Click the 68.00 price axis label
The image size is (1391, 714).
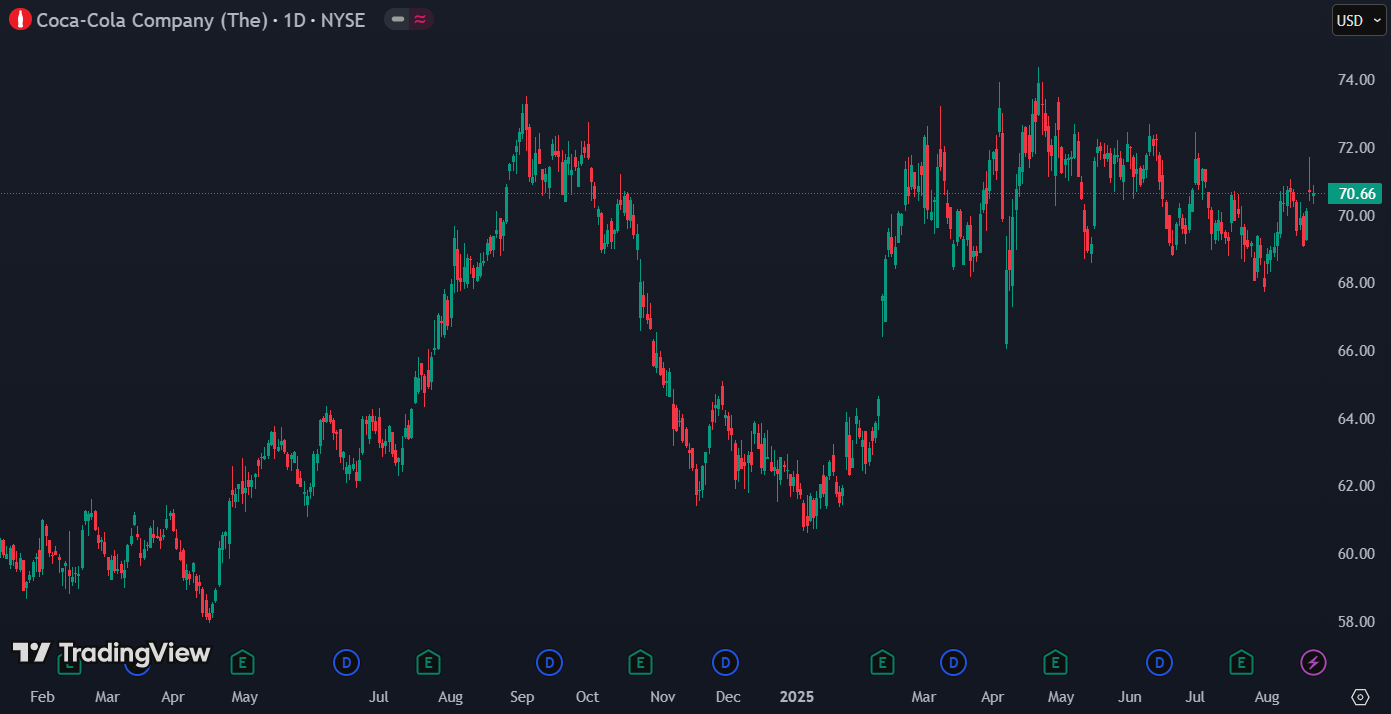pyautogui.click(x=1356, y=283)
